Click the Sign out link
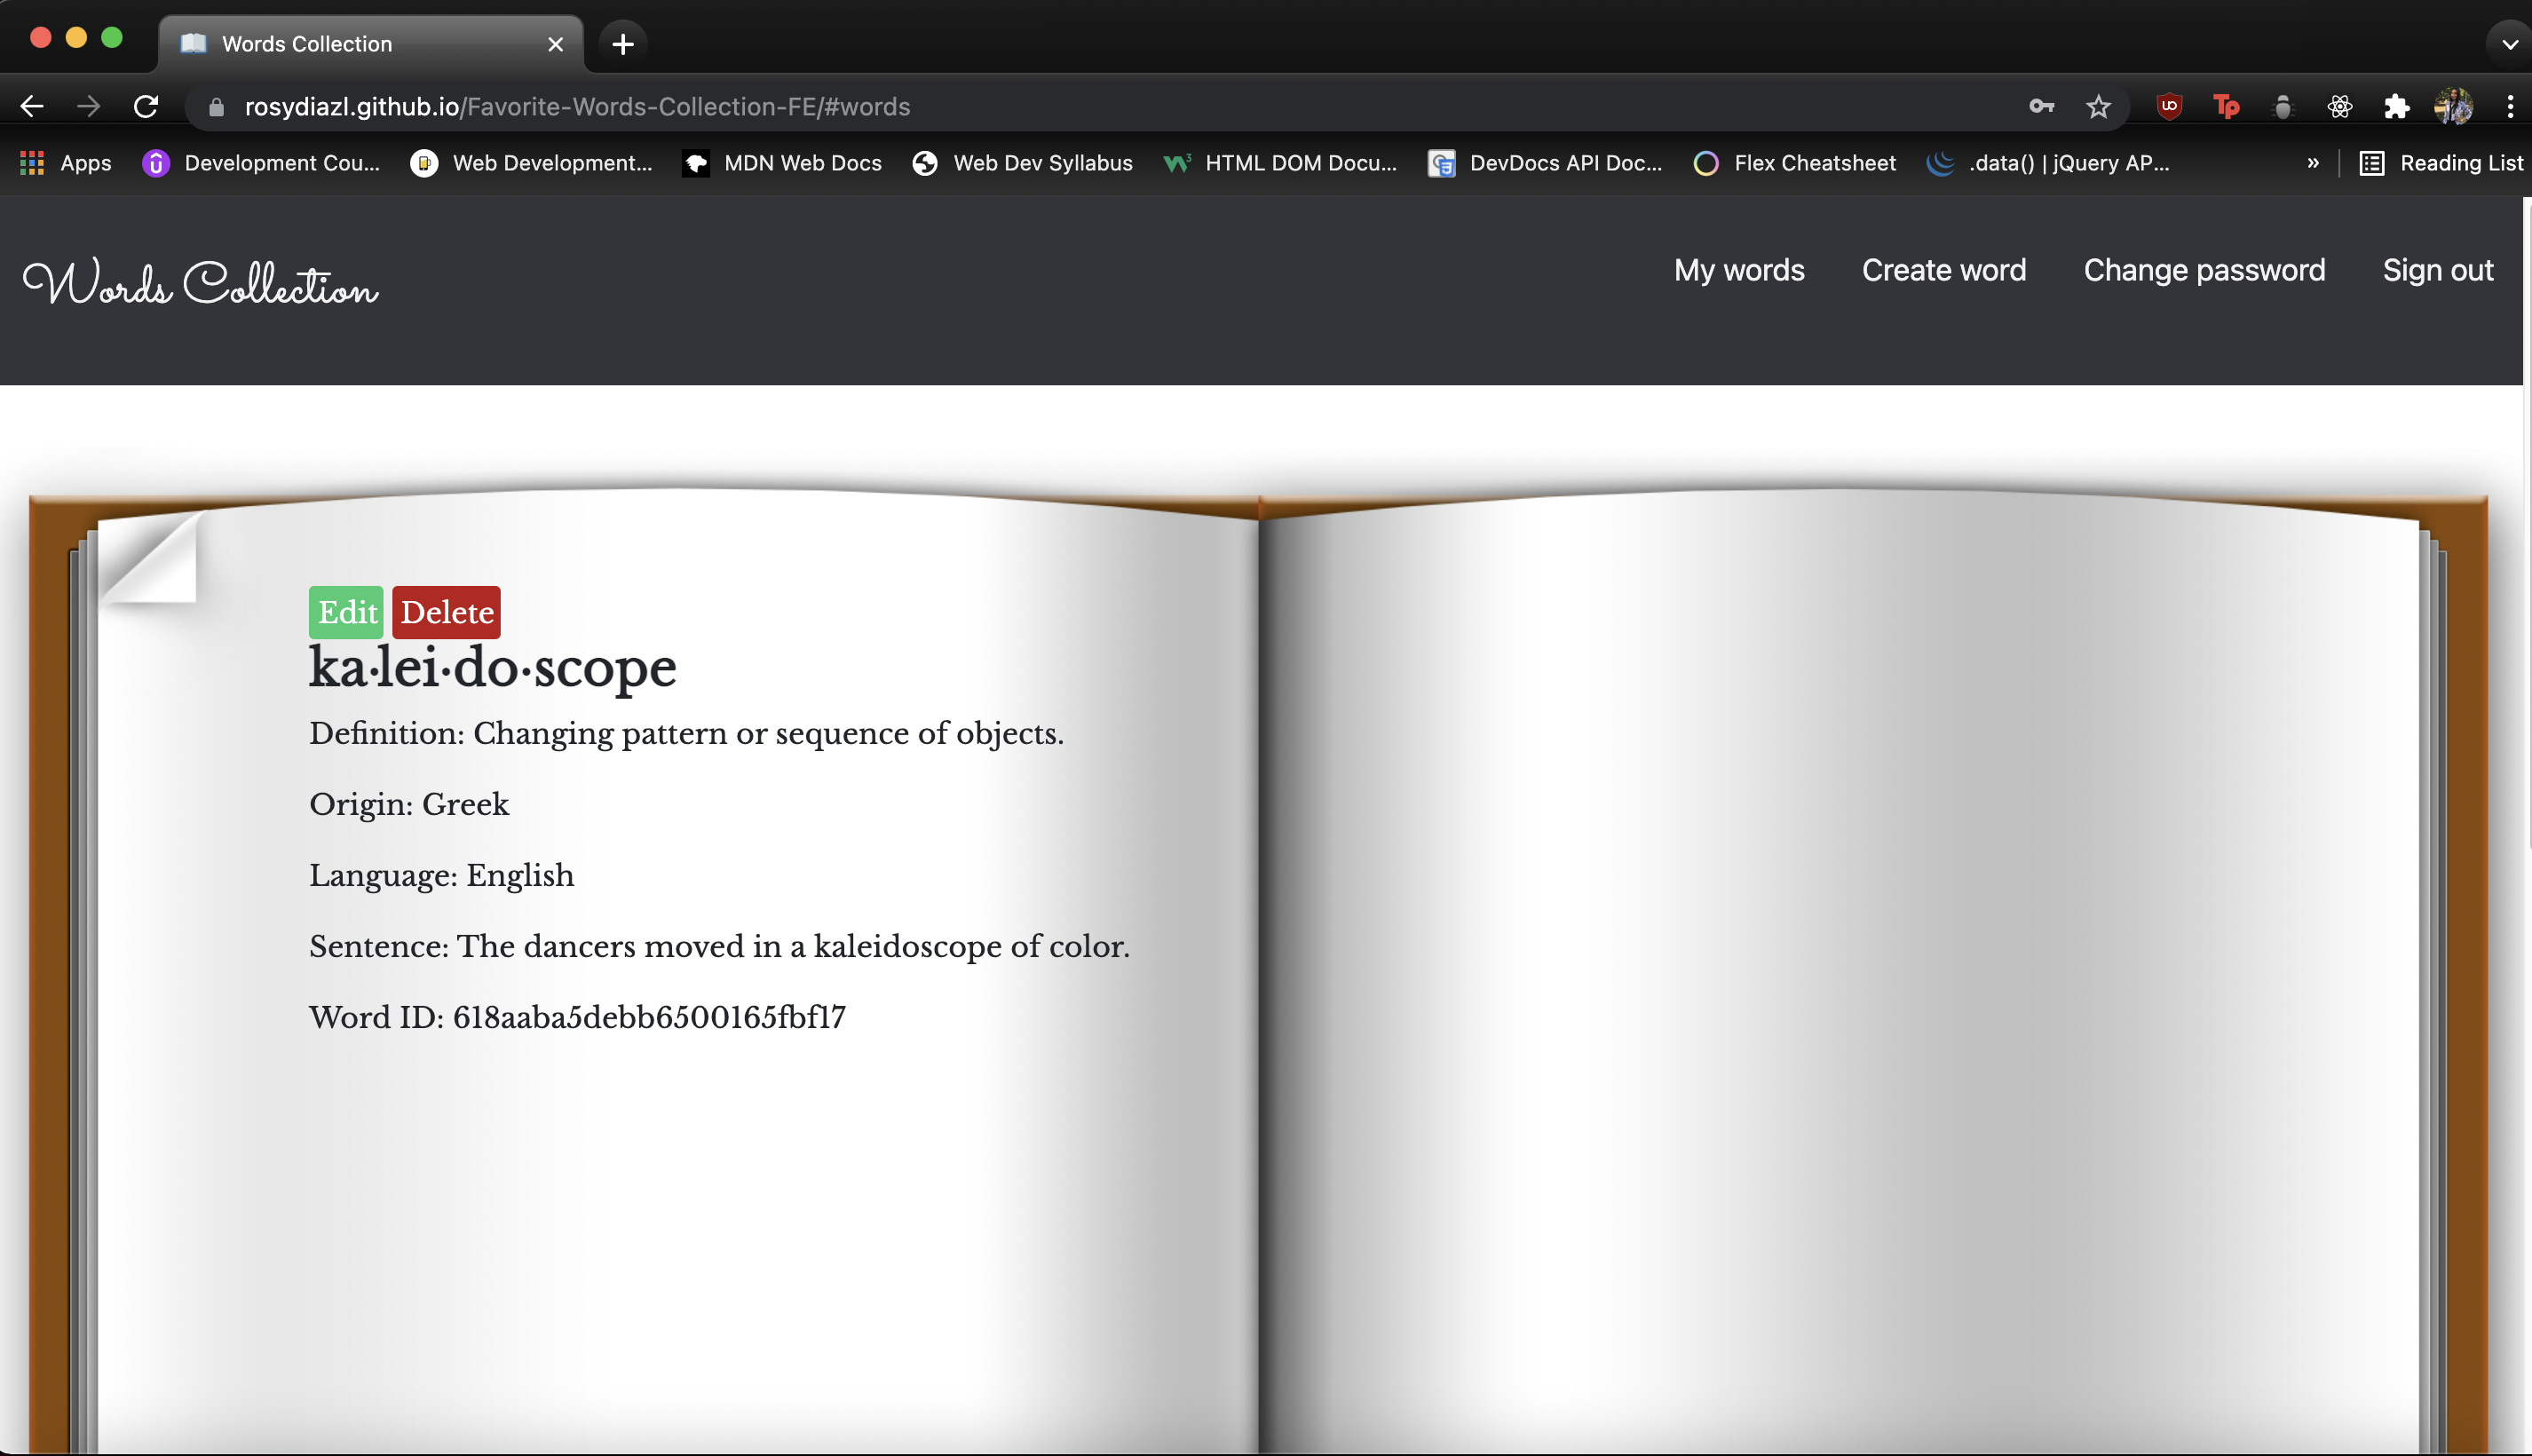This screenshot has width=2532, height=1456. point(2437,270)
